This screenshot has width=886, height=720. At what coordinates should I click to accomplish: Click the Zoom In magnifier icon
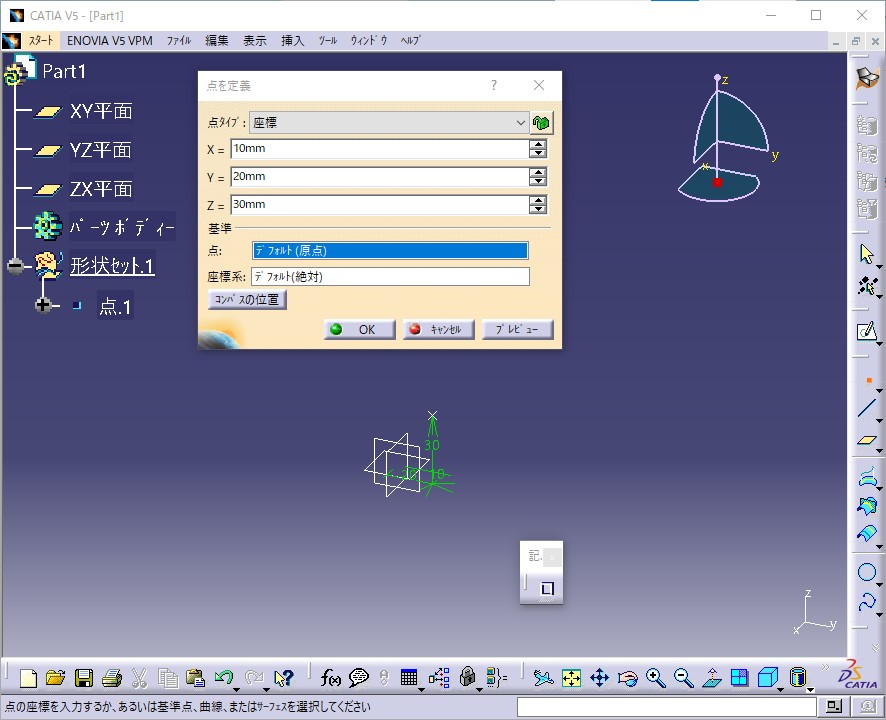[x=655, y=678]
